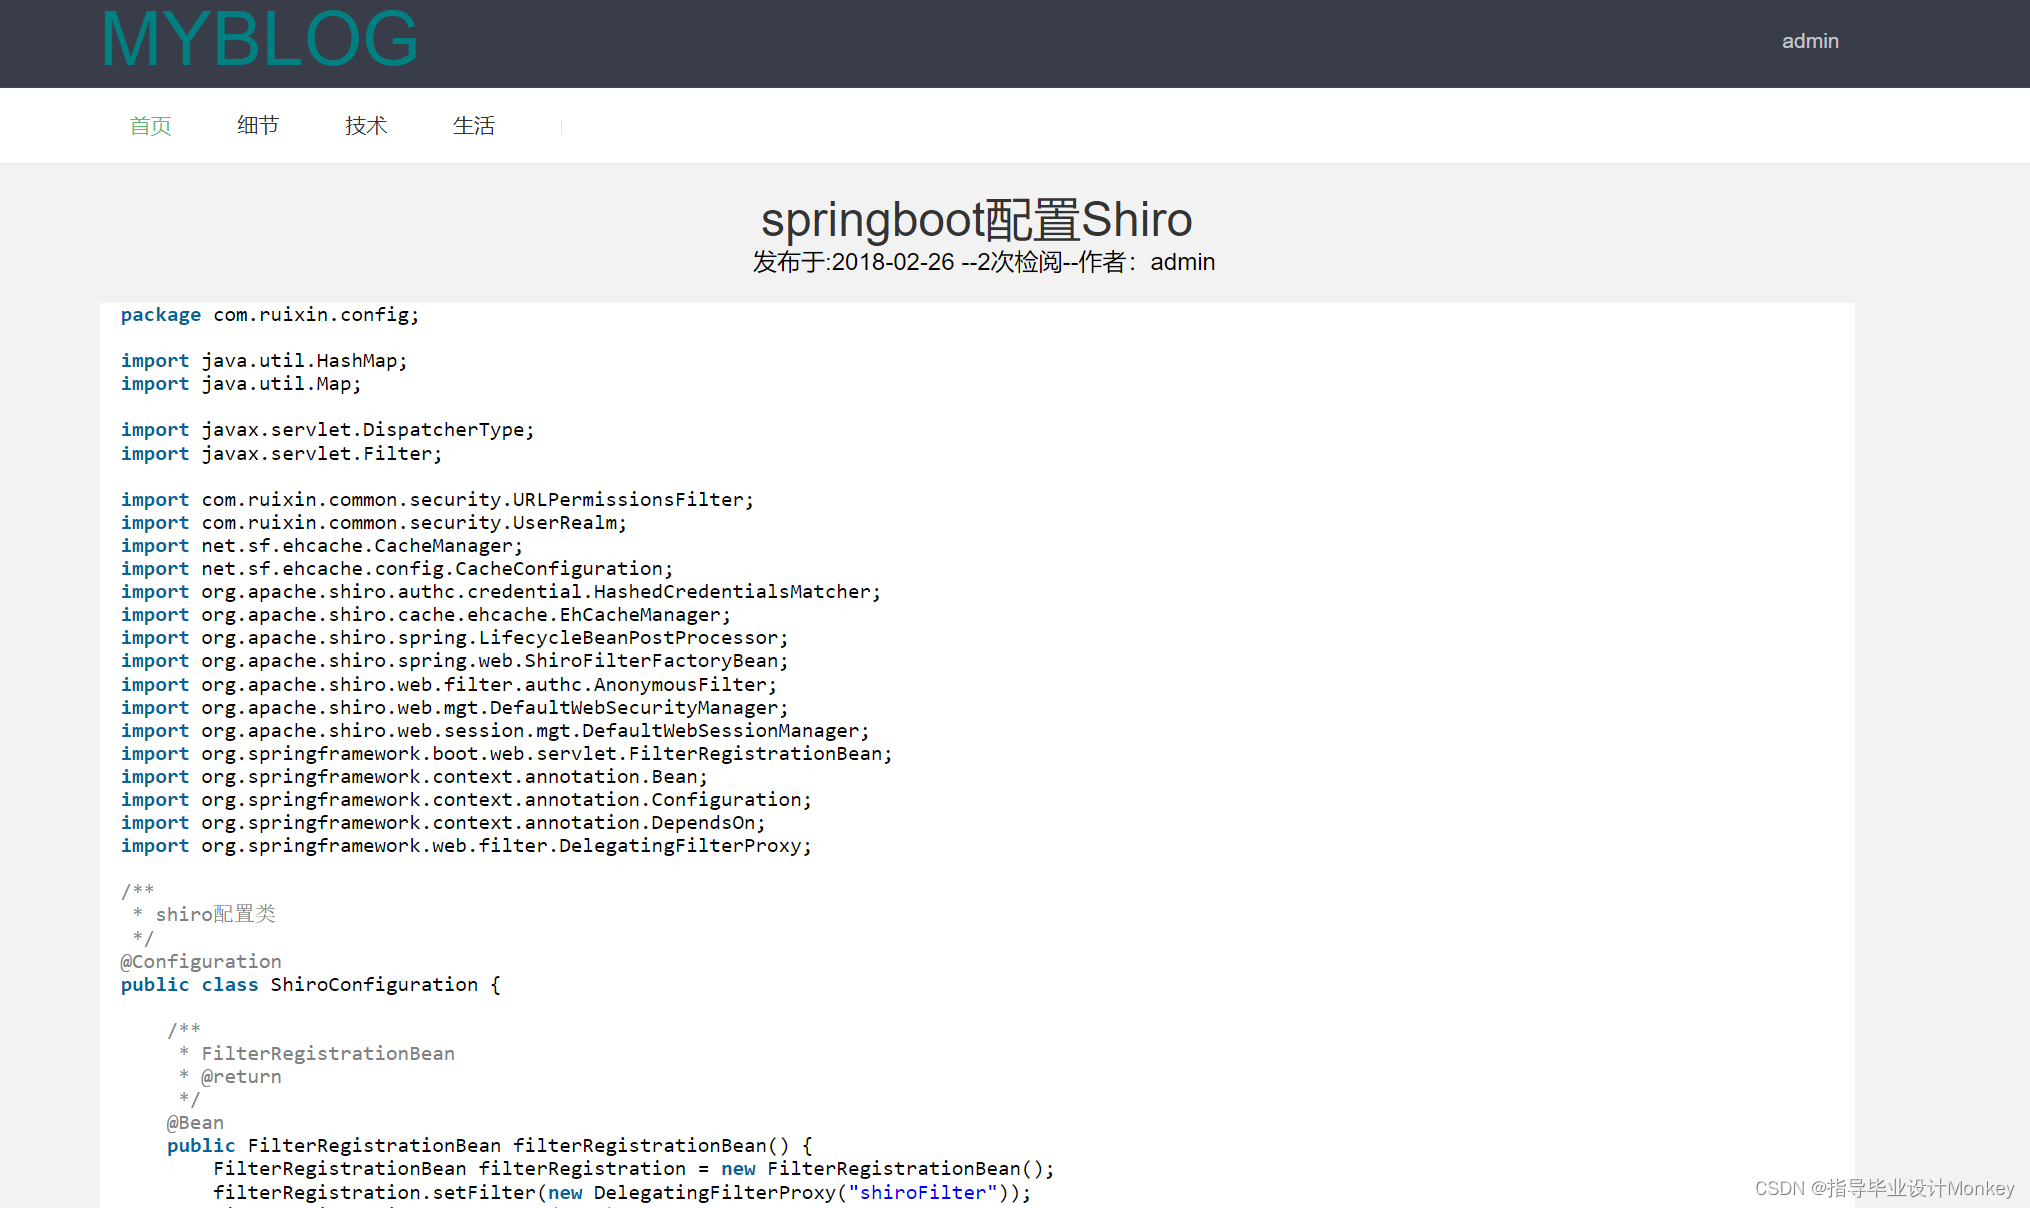Click the DefaultWebSecurityManager import line
The width and height of the screenshot is (2030, 1208).
(455, 708)
